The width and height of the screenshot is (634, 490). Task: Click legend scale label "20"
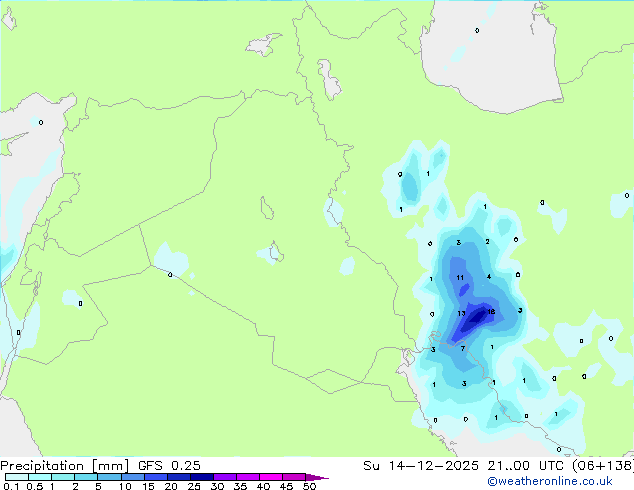171,486
